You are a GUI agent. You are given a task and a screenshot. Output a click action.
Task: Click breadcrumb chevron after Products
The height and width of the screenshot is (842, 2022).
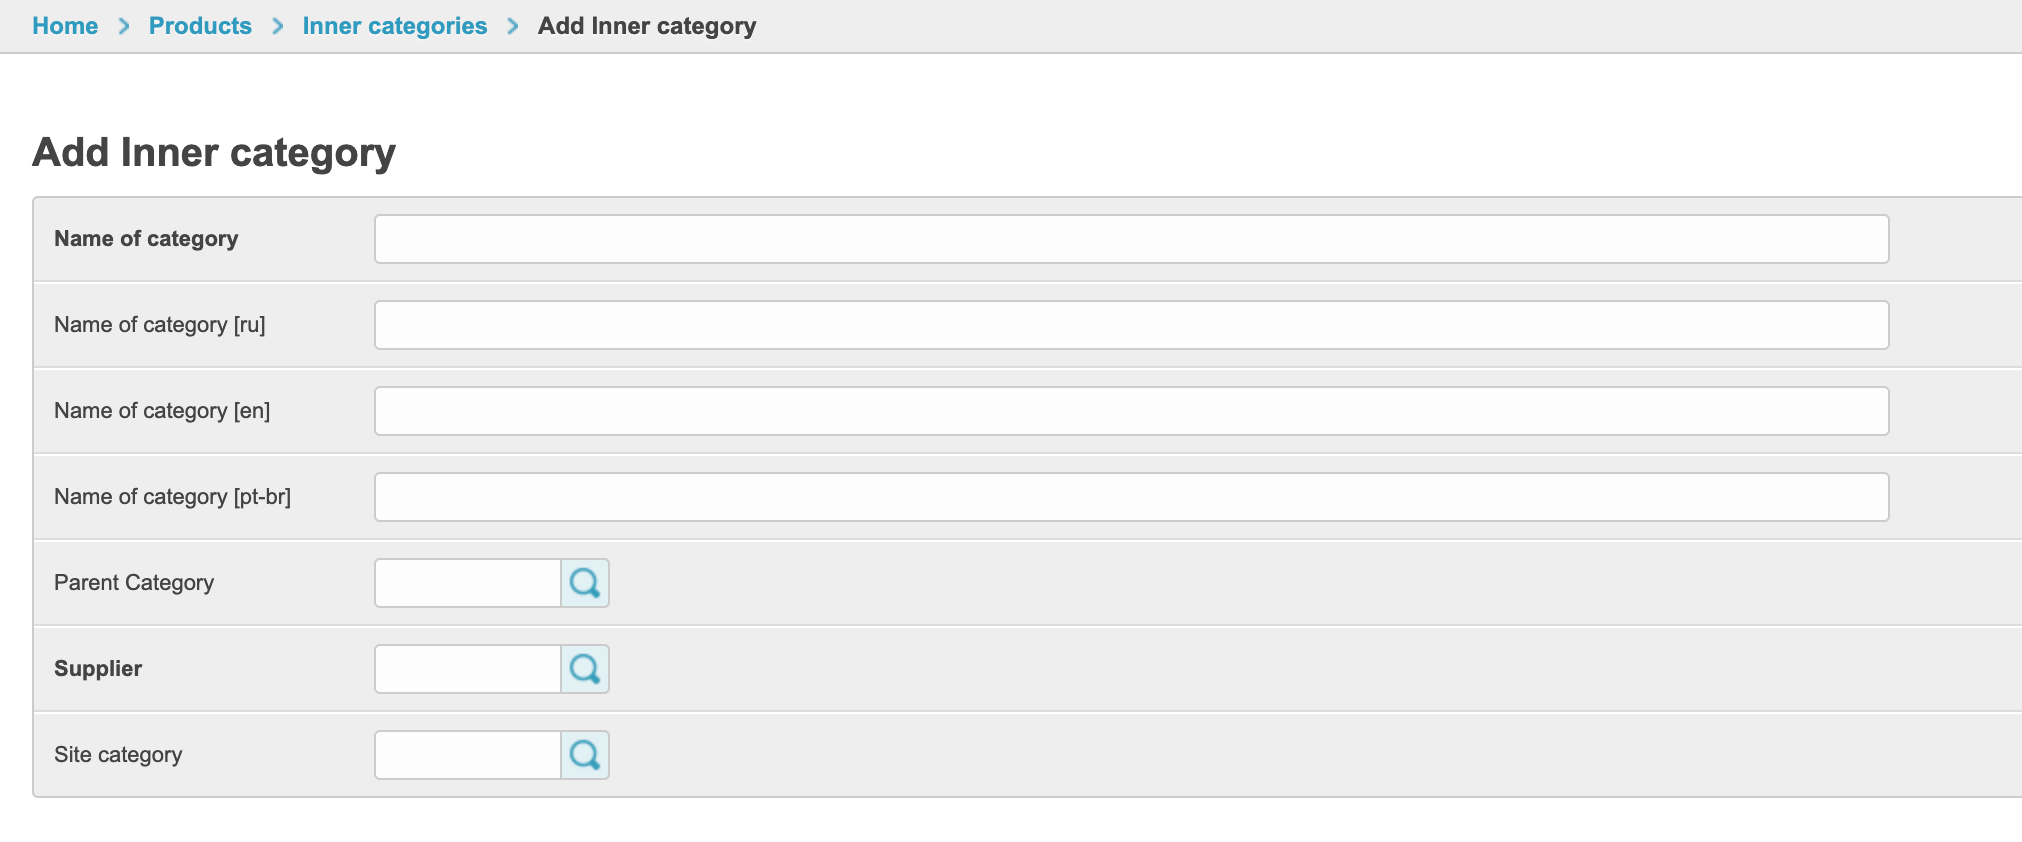tap(278, 26)
